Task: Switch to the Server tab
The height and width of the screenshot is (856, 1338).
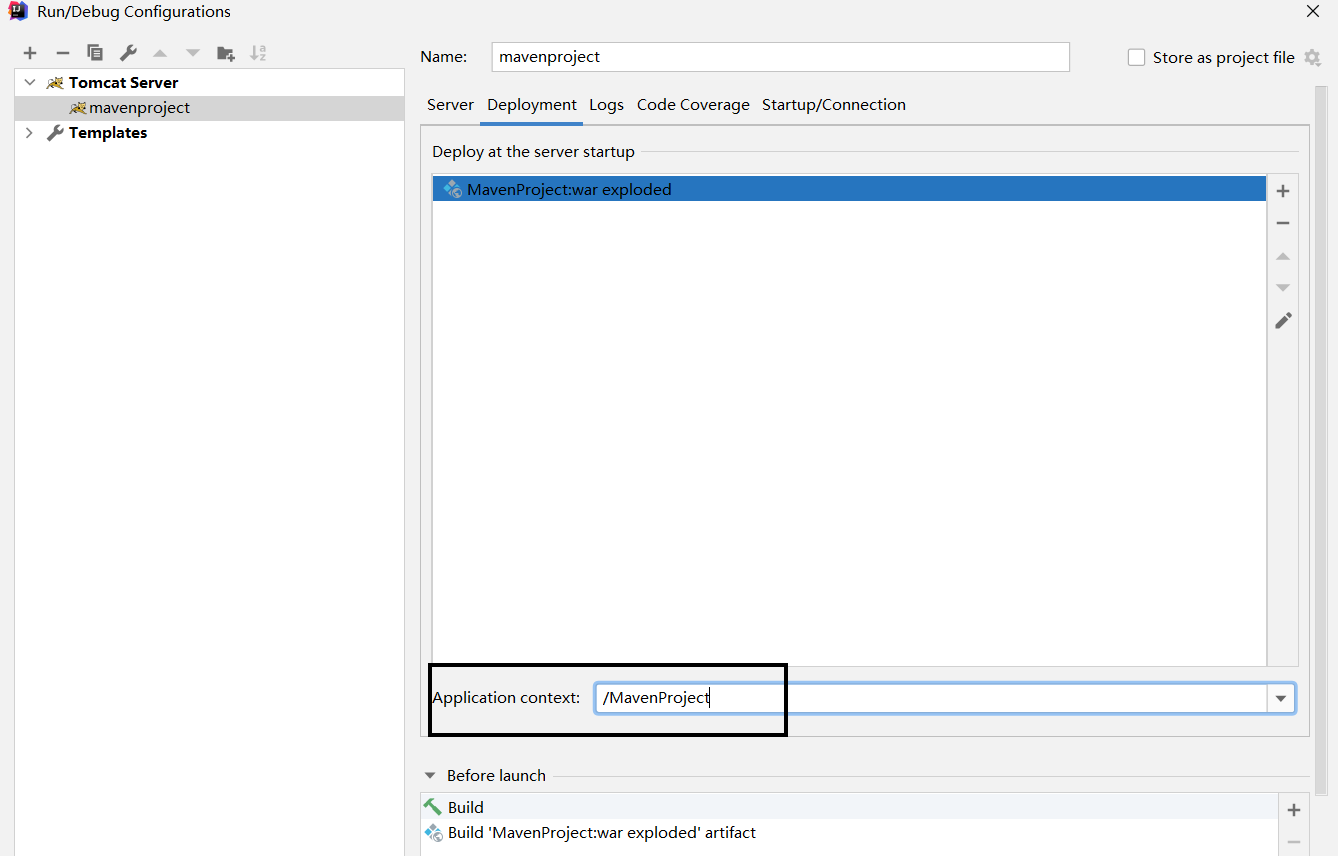Action: pyautogui.click(x=450, y=104)
